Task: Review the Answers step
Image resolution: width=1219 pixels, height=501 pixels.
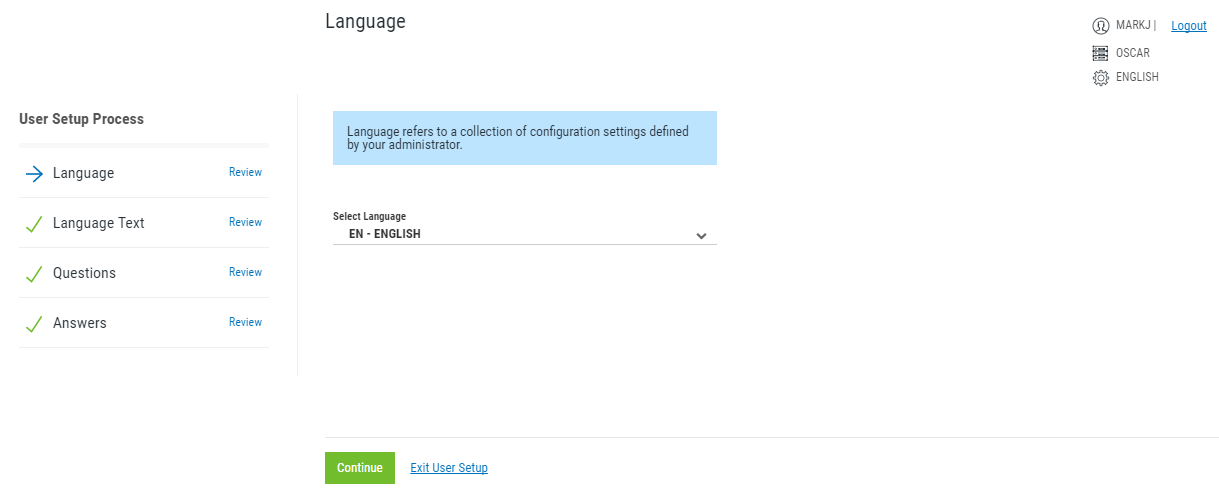Action: [245, 323]
